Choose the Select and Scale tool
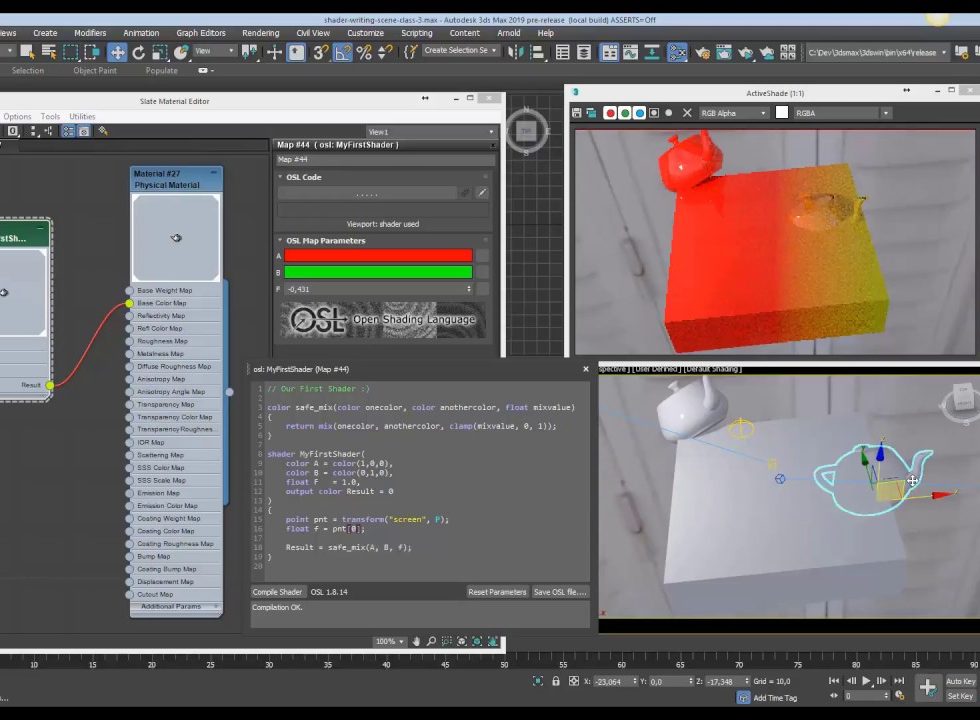Viewport: 980px width, 720px height. (160, 52)
